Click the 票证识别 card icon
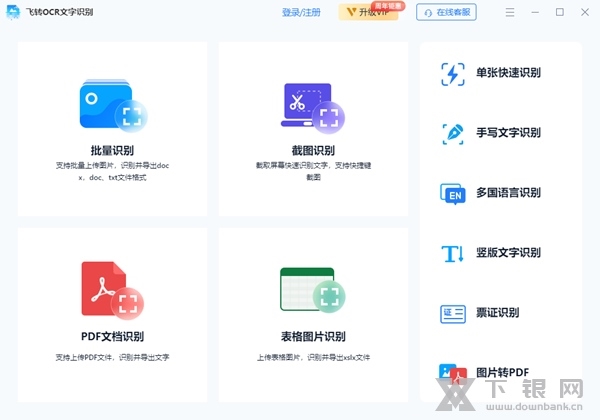This screenshot has height=420, width=600. click(x=453, y=314)
